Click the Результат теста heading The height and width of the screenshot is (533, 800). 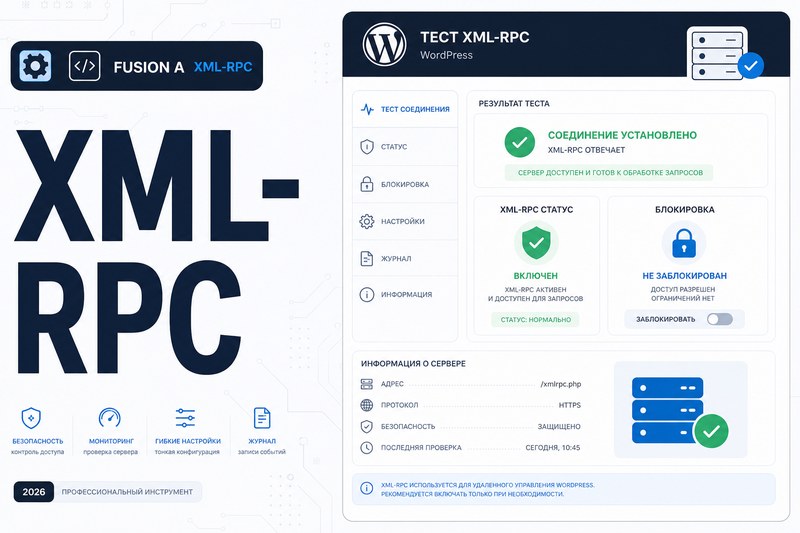click(x=514, y=104)
